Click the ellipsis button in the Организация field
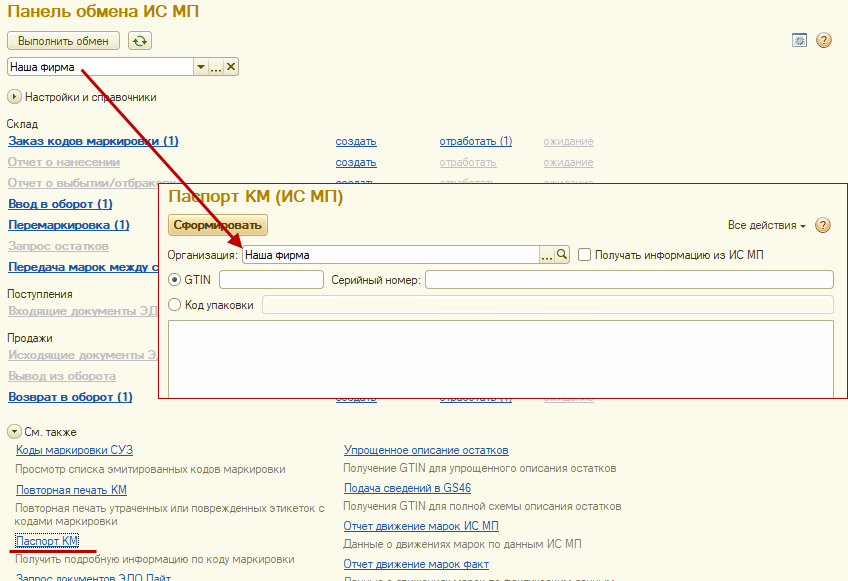This screenshot has width=848, height=581. (x=547, y=255)
